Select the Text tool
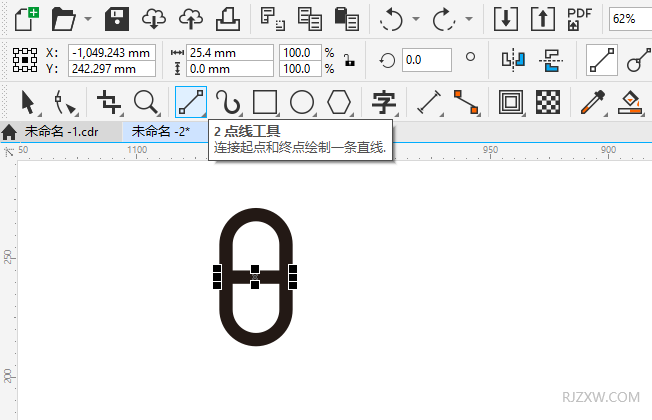 (384, 102)
